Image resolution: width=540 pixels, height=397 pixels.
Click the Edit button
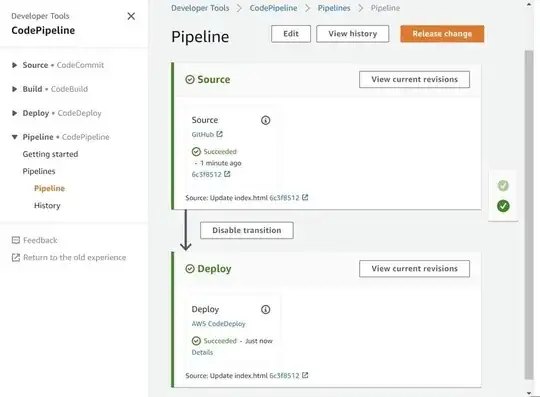[x=291, y=34]
